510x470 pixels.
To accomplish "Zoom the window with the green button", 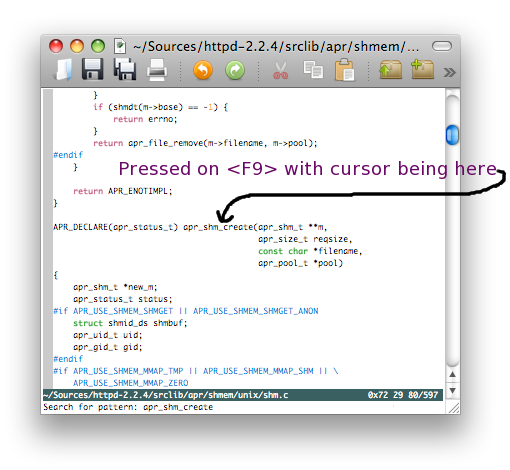I will (x=98, y=46).
